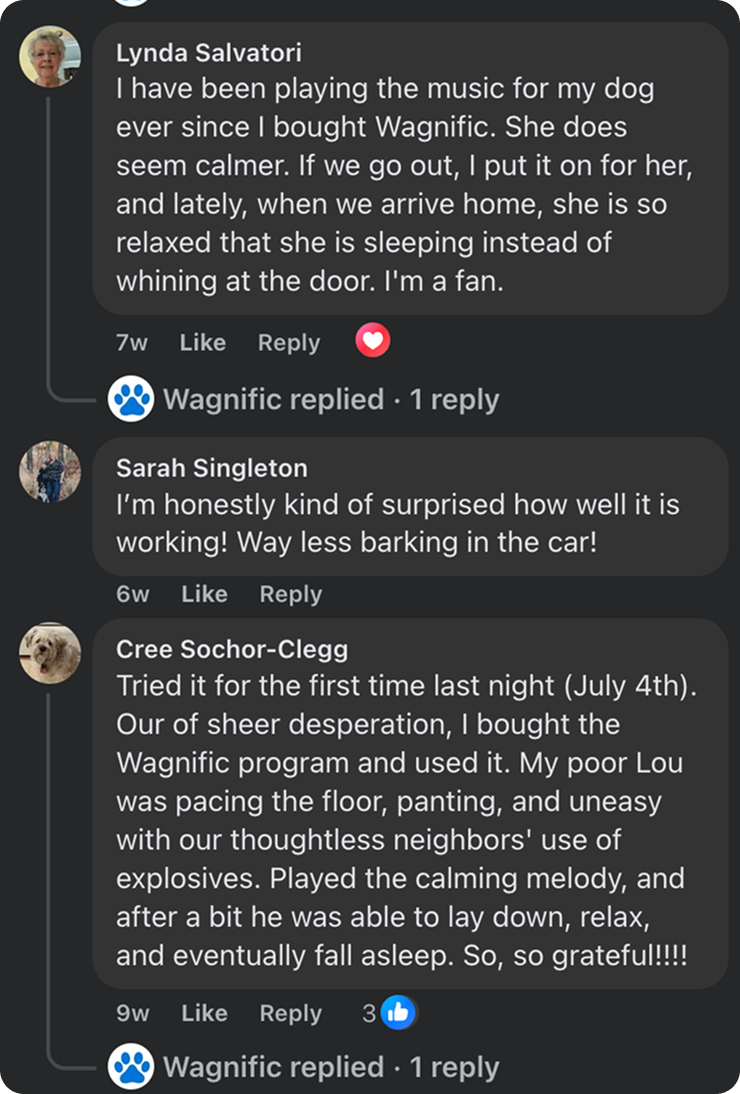Like Cree Sochor-Clegg's comment
The width and height of the screenshot is (740, 1094).
(x=205, y=1013)
